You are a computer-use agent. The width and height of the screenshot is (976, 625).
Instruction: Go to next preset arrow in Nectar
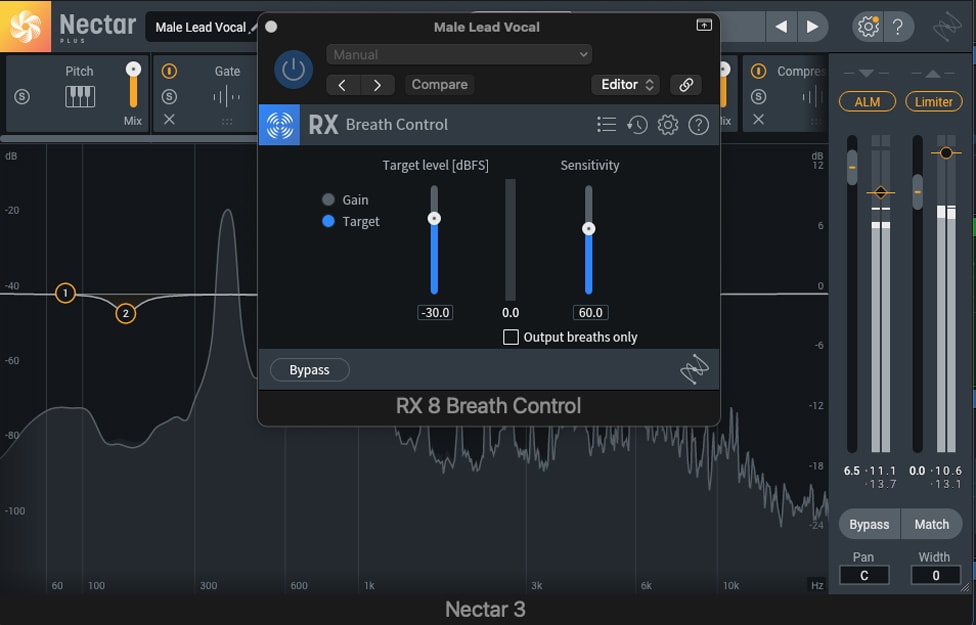pyautogui.click(x=812, y=27)
